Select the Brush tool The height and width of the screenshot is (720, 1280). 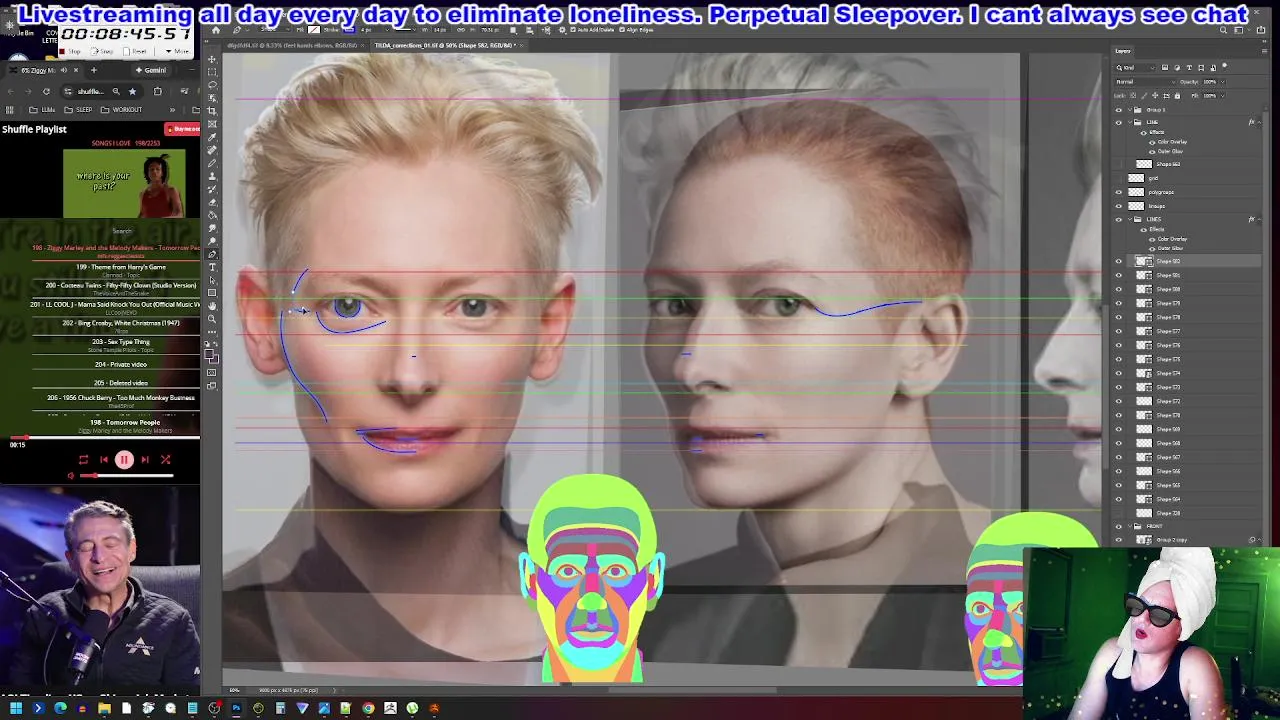(212, 162)
